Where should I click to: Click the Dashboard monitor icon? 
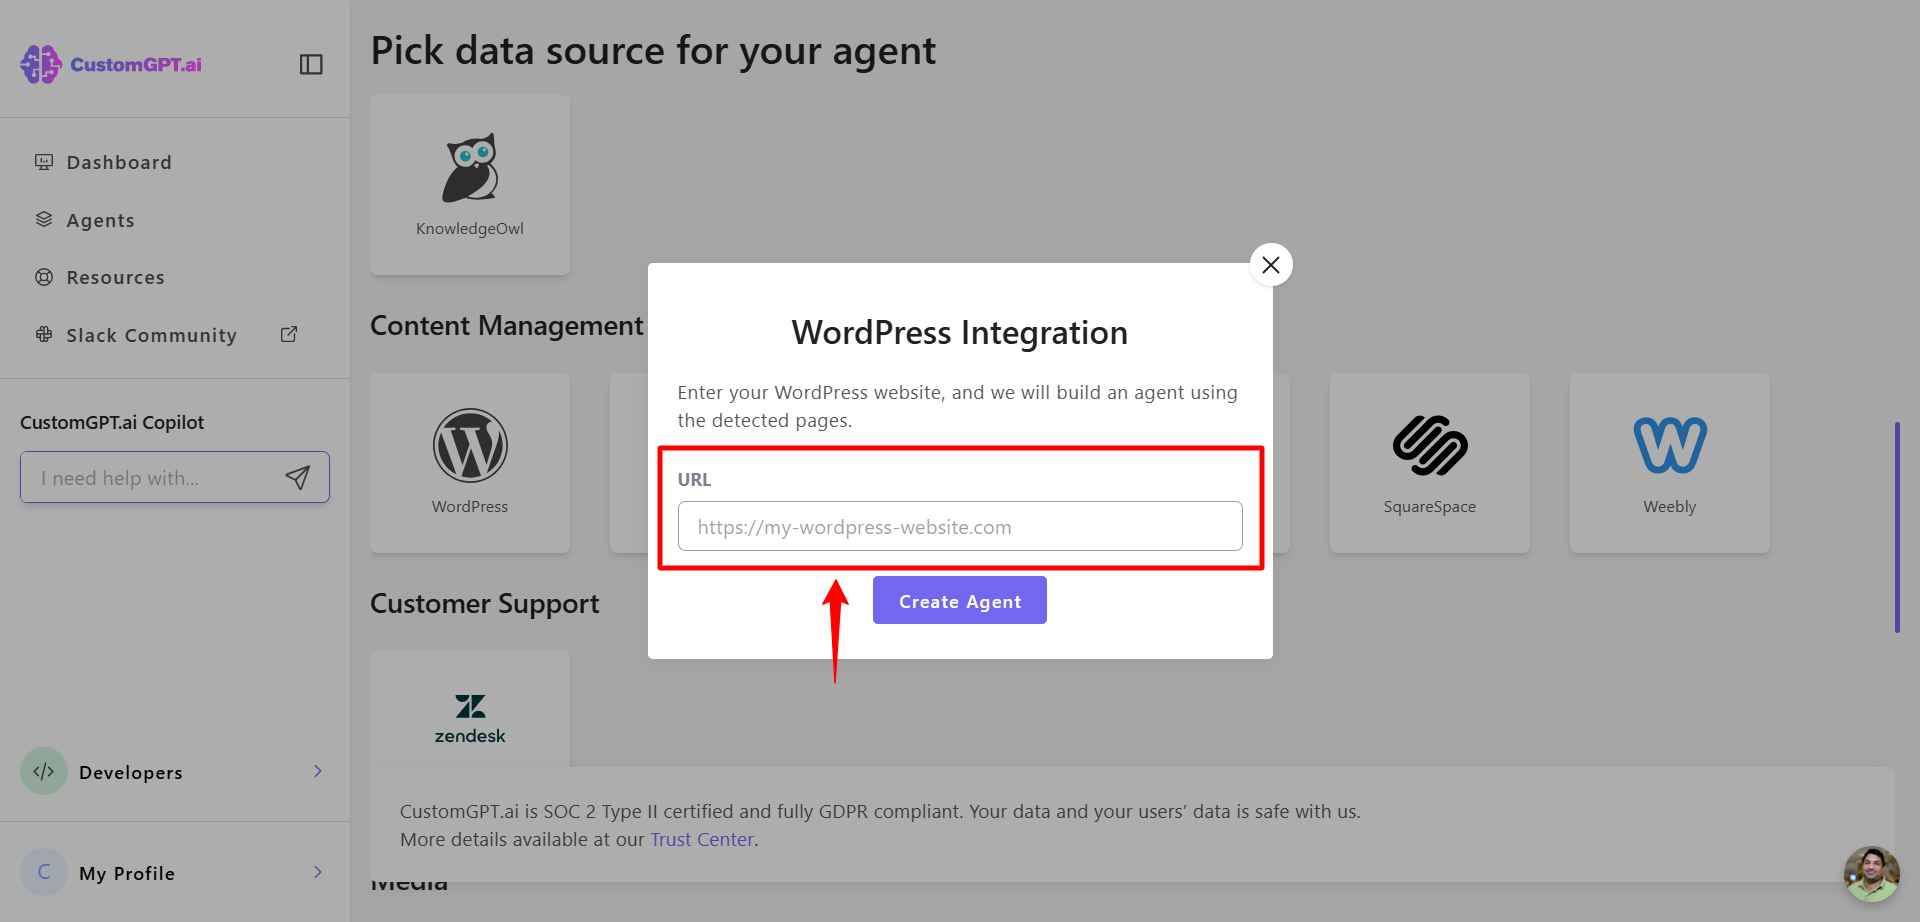coord(44,162)
